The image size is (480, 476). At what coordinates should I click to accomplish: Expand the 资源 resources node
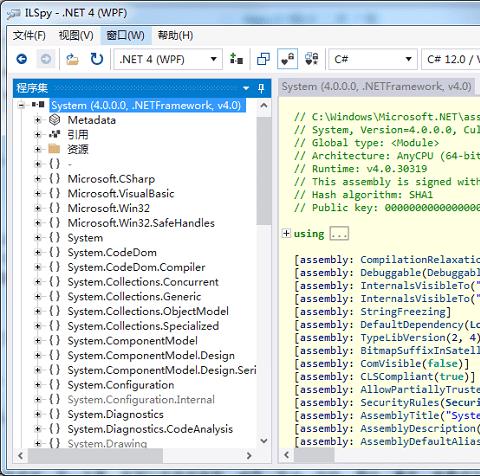38,149
